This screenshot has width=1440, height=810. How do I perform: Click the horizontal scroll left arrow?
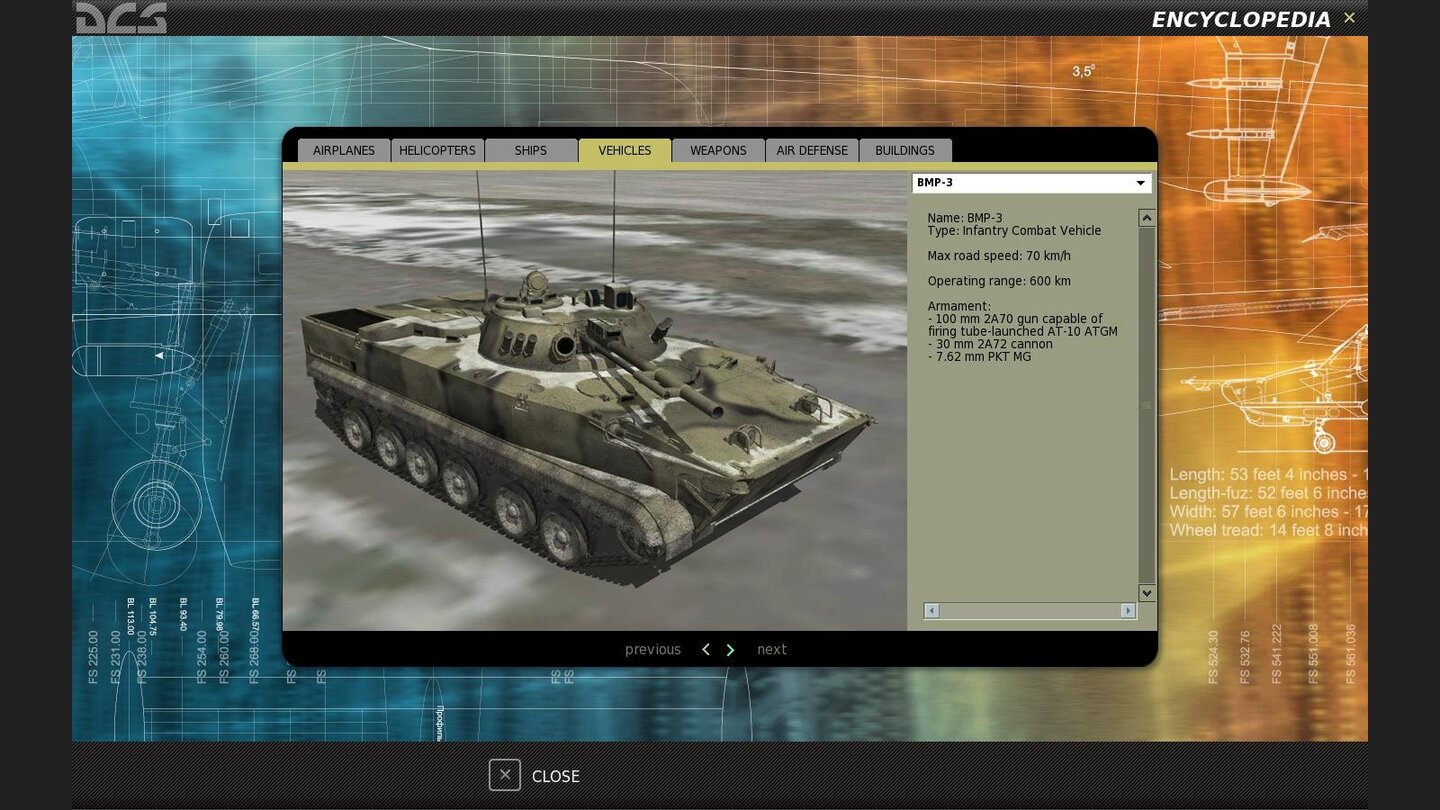point(932,611)
